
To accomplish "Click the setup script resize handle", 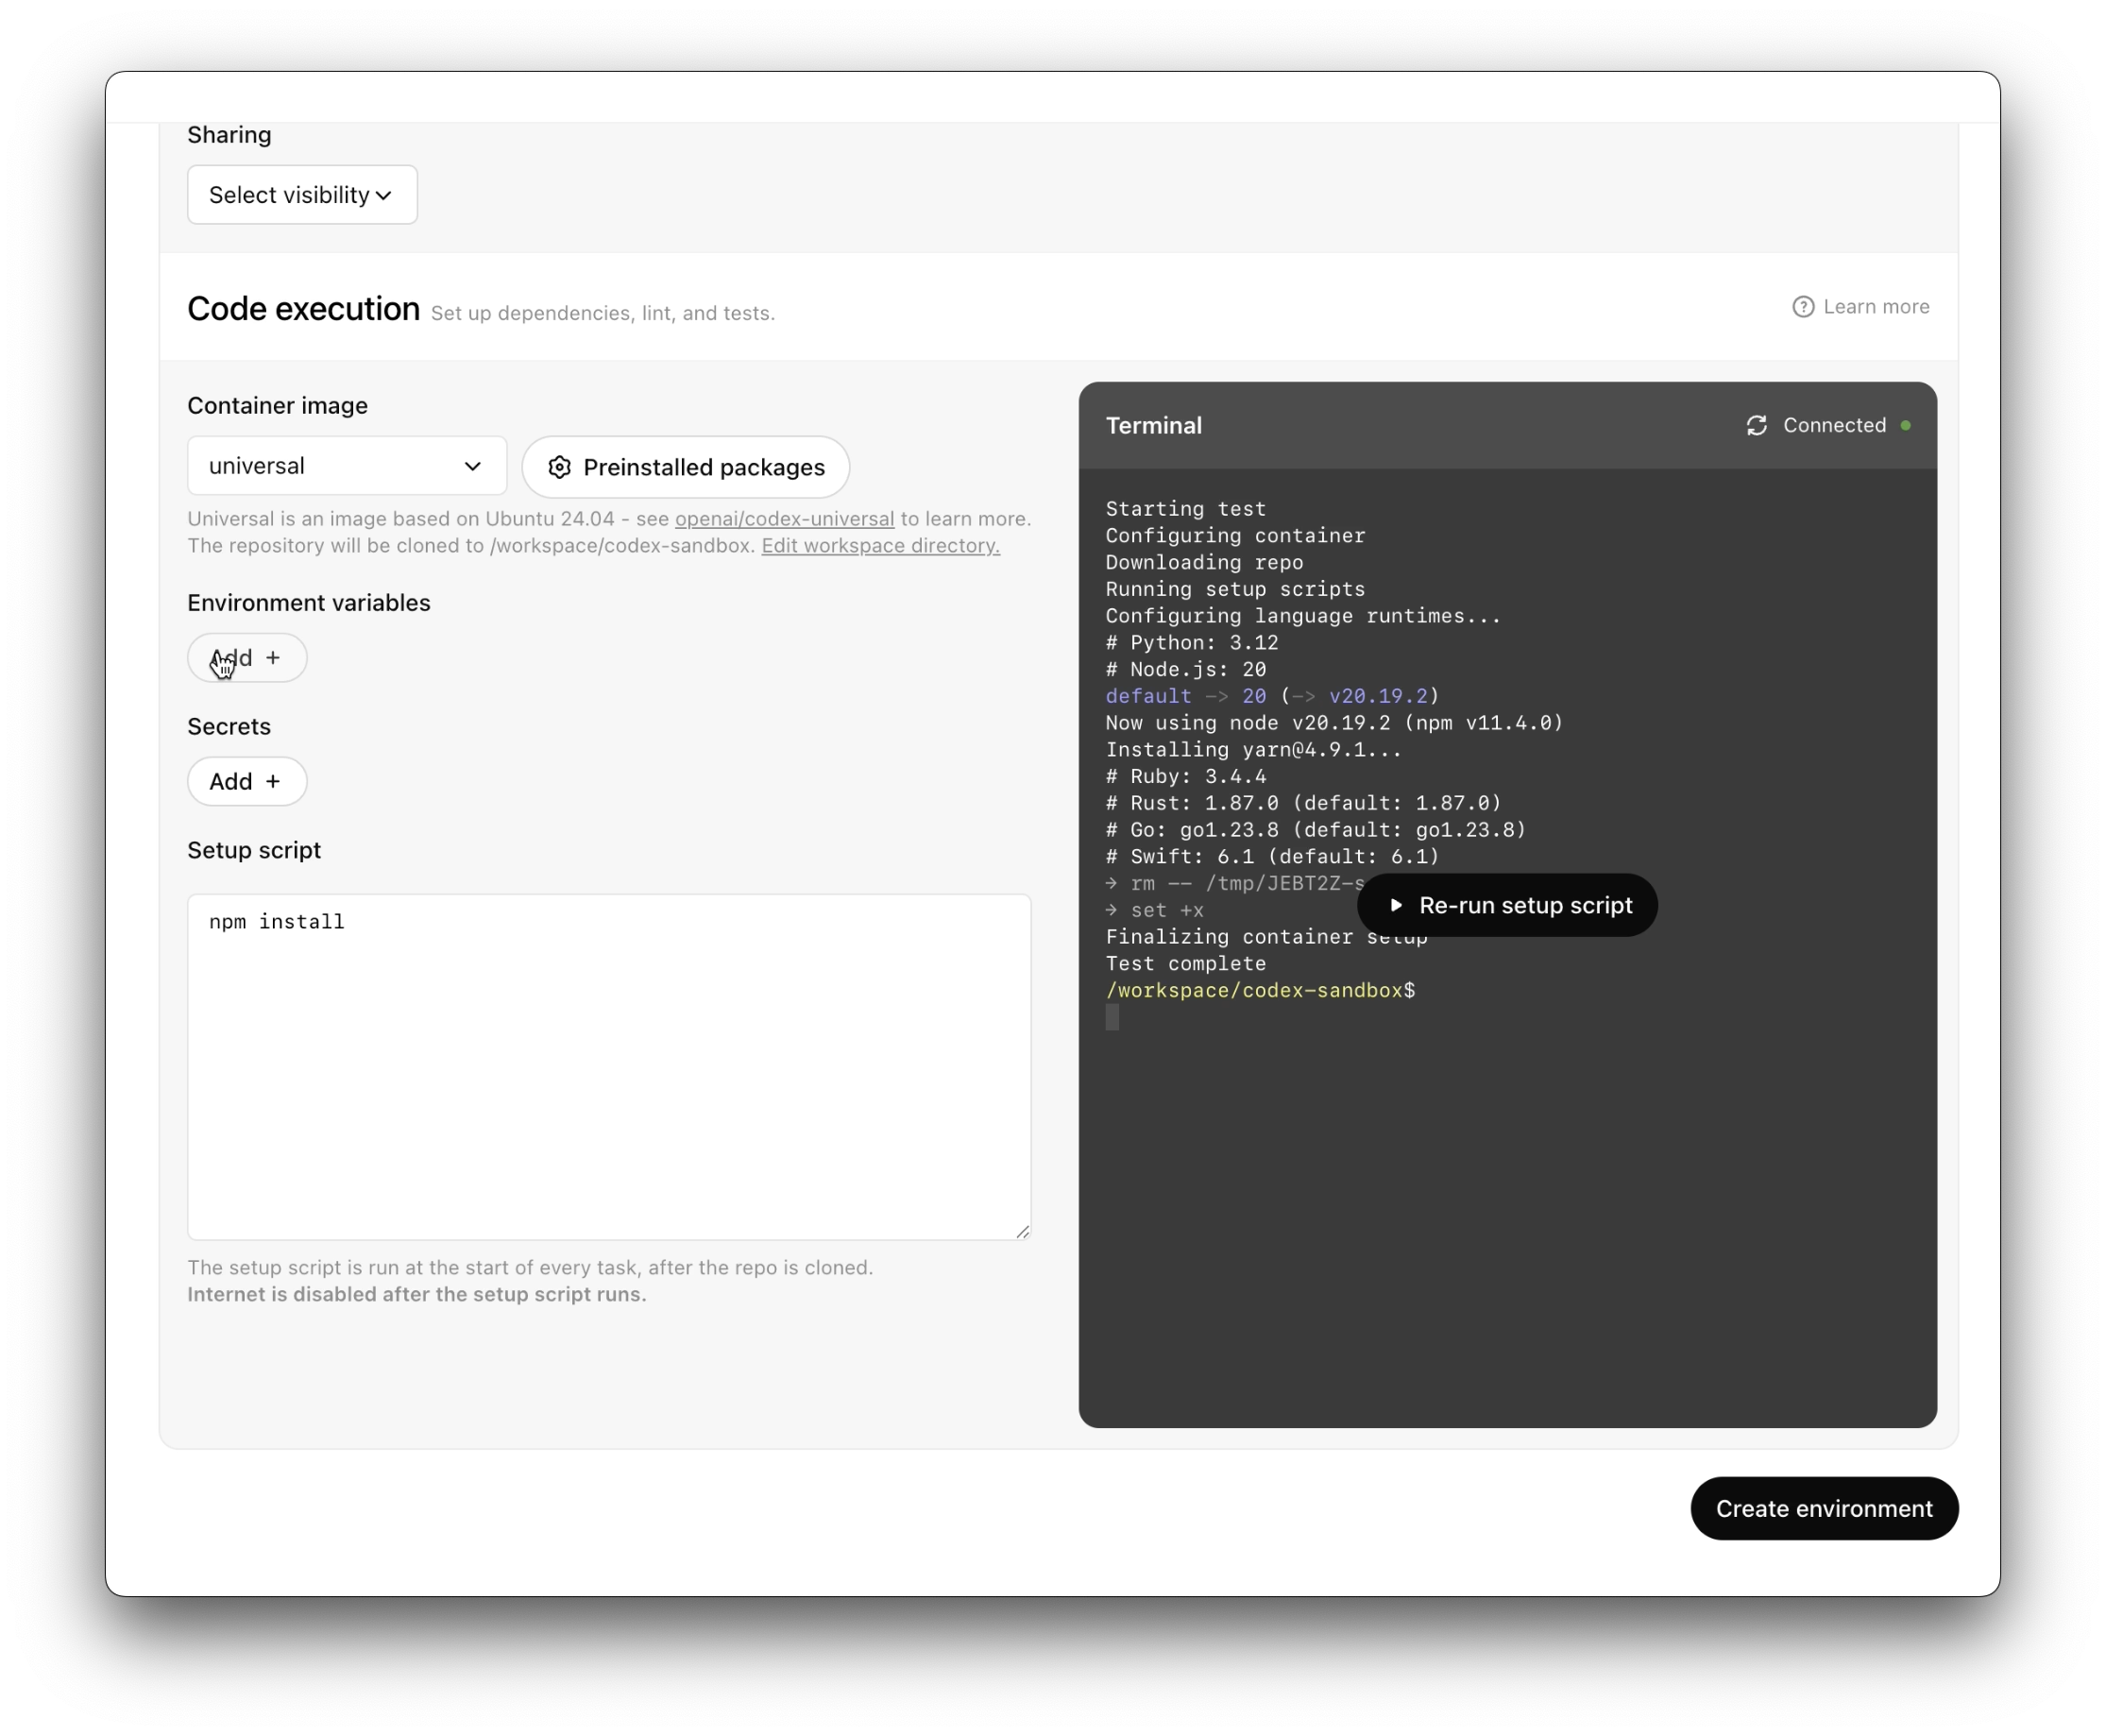I will coord(1022,1232).
